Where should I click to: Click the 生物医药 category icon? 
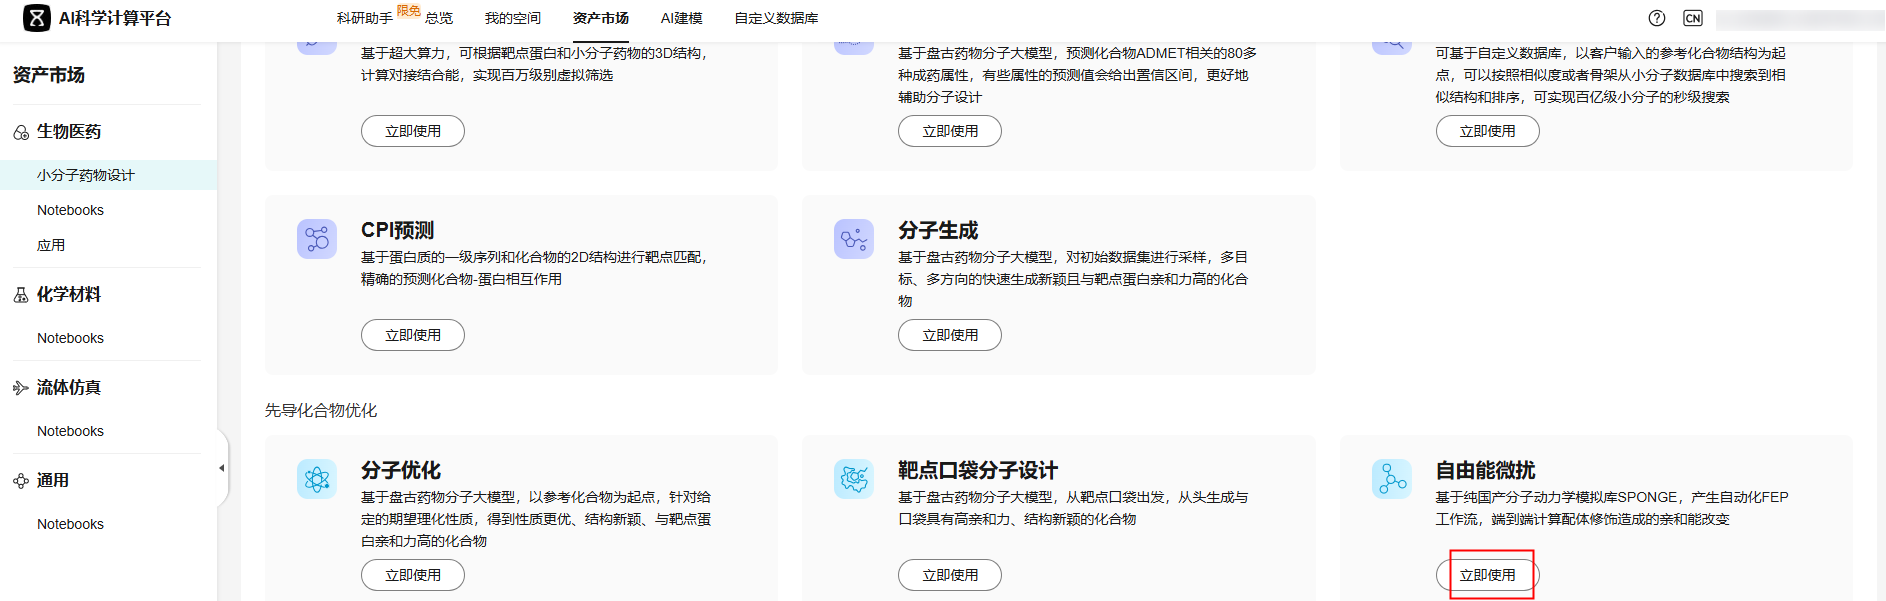21,132
